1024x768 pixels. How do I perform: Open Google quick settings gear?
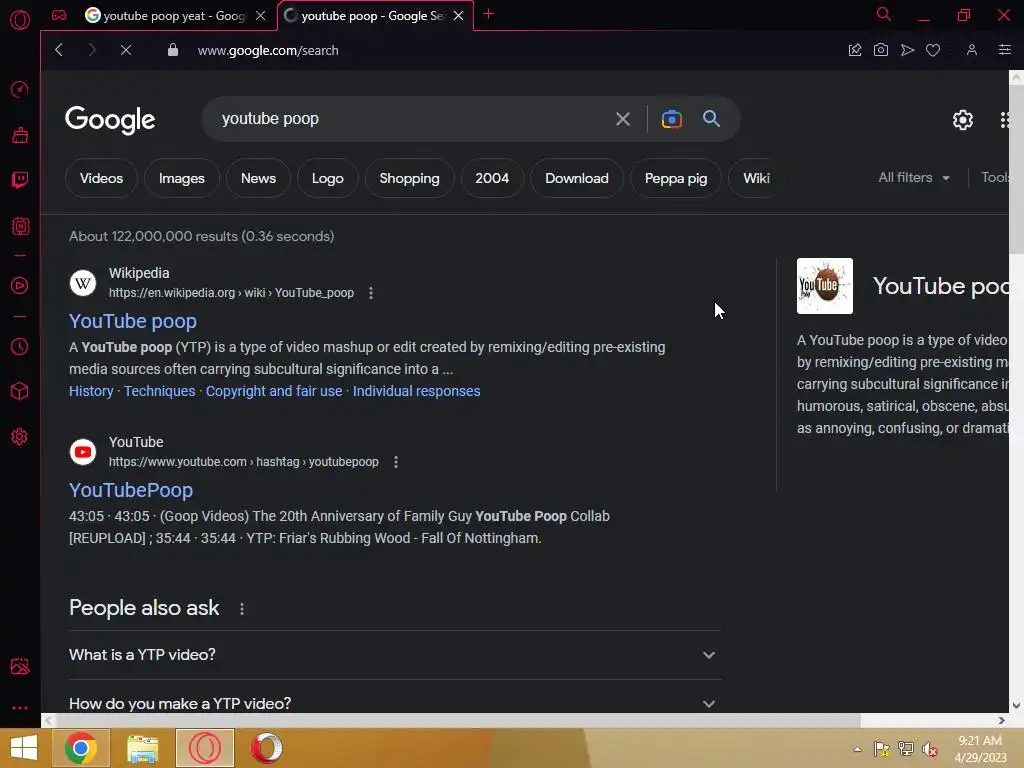pos(963,120)
